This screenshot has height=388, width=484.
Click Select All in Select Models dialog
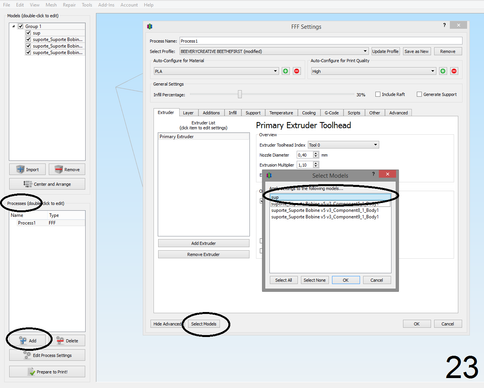[x=283, y=280]
